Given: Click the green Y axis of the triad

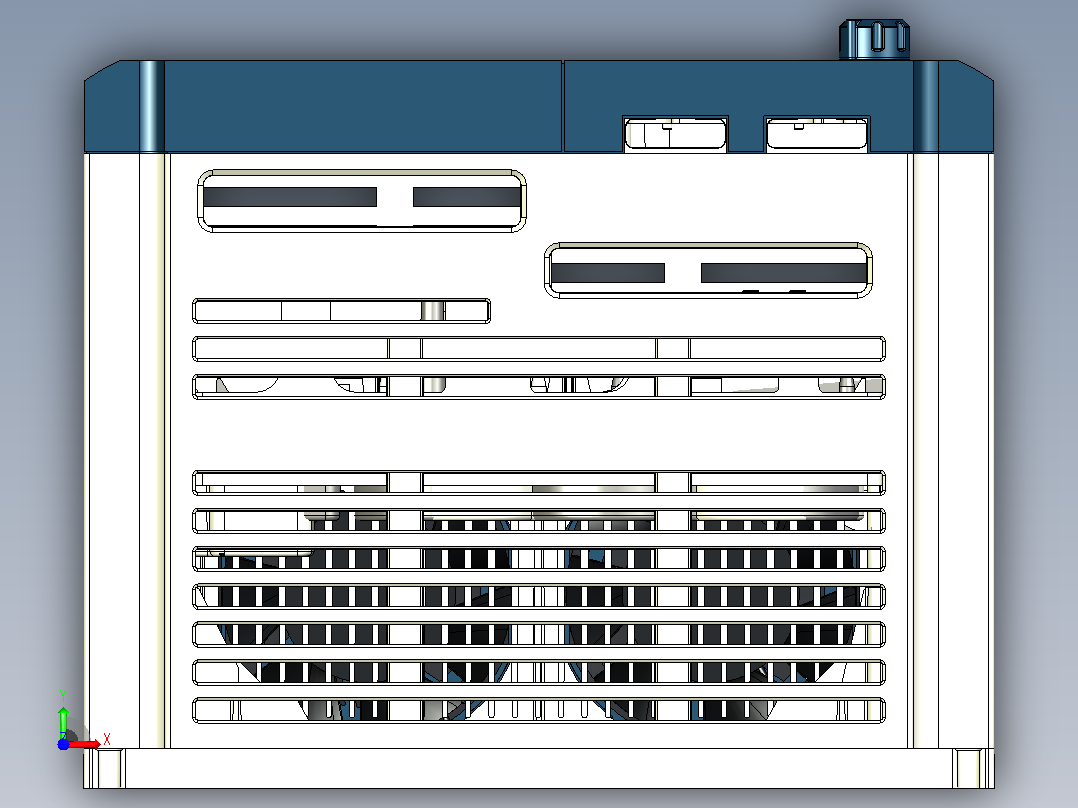Looking at the screenshot, I should (63, 722).
